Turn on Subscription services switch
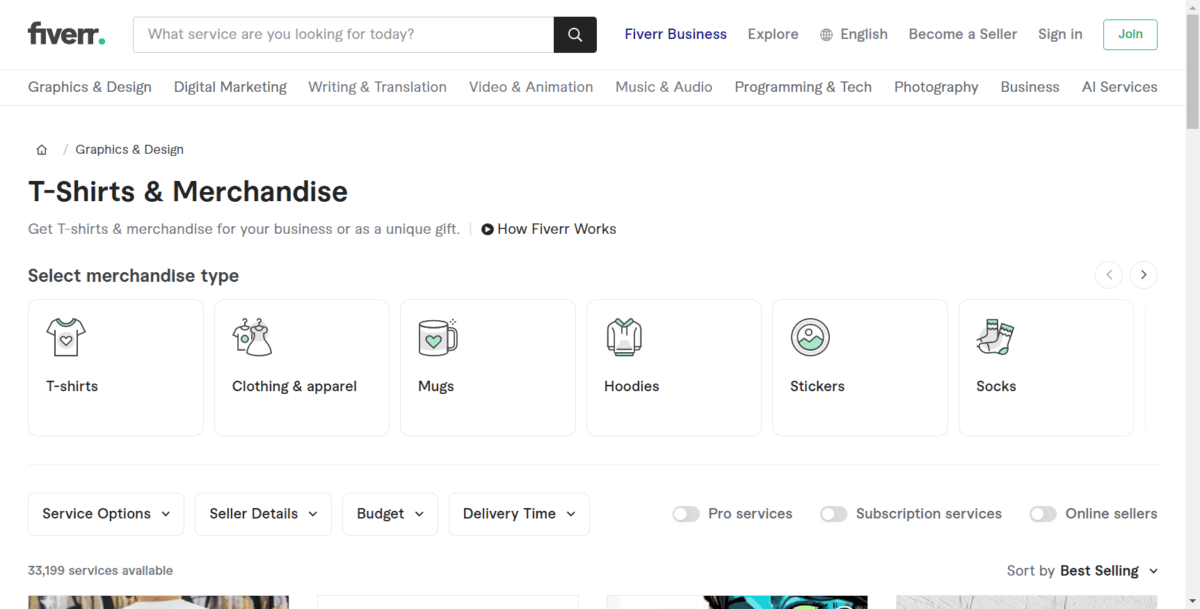Image resolution: width=1200 pixels, height=609 pixels. click(834, 514)
